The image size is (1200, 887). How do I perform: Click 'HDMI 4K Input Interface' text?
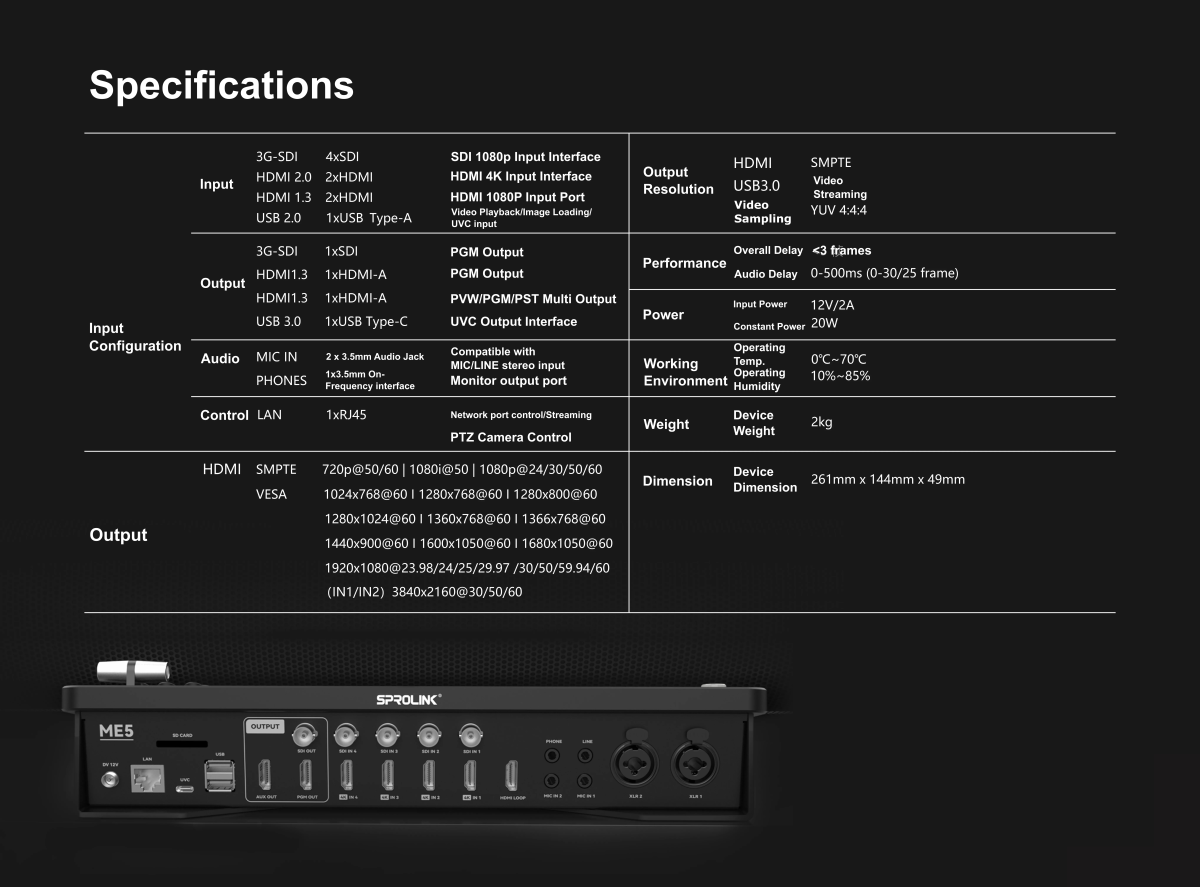pyautogui.click(x=521, y=176)
